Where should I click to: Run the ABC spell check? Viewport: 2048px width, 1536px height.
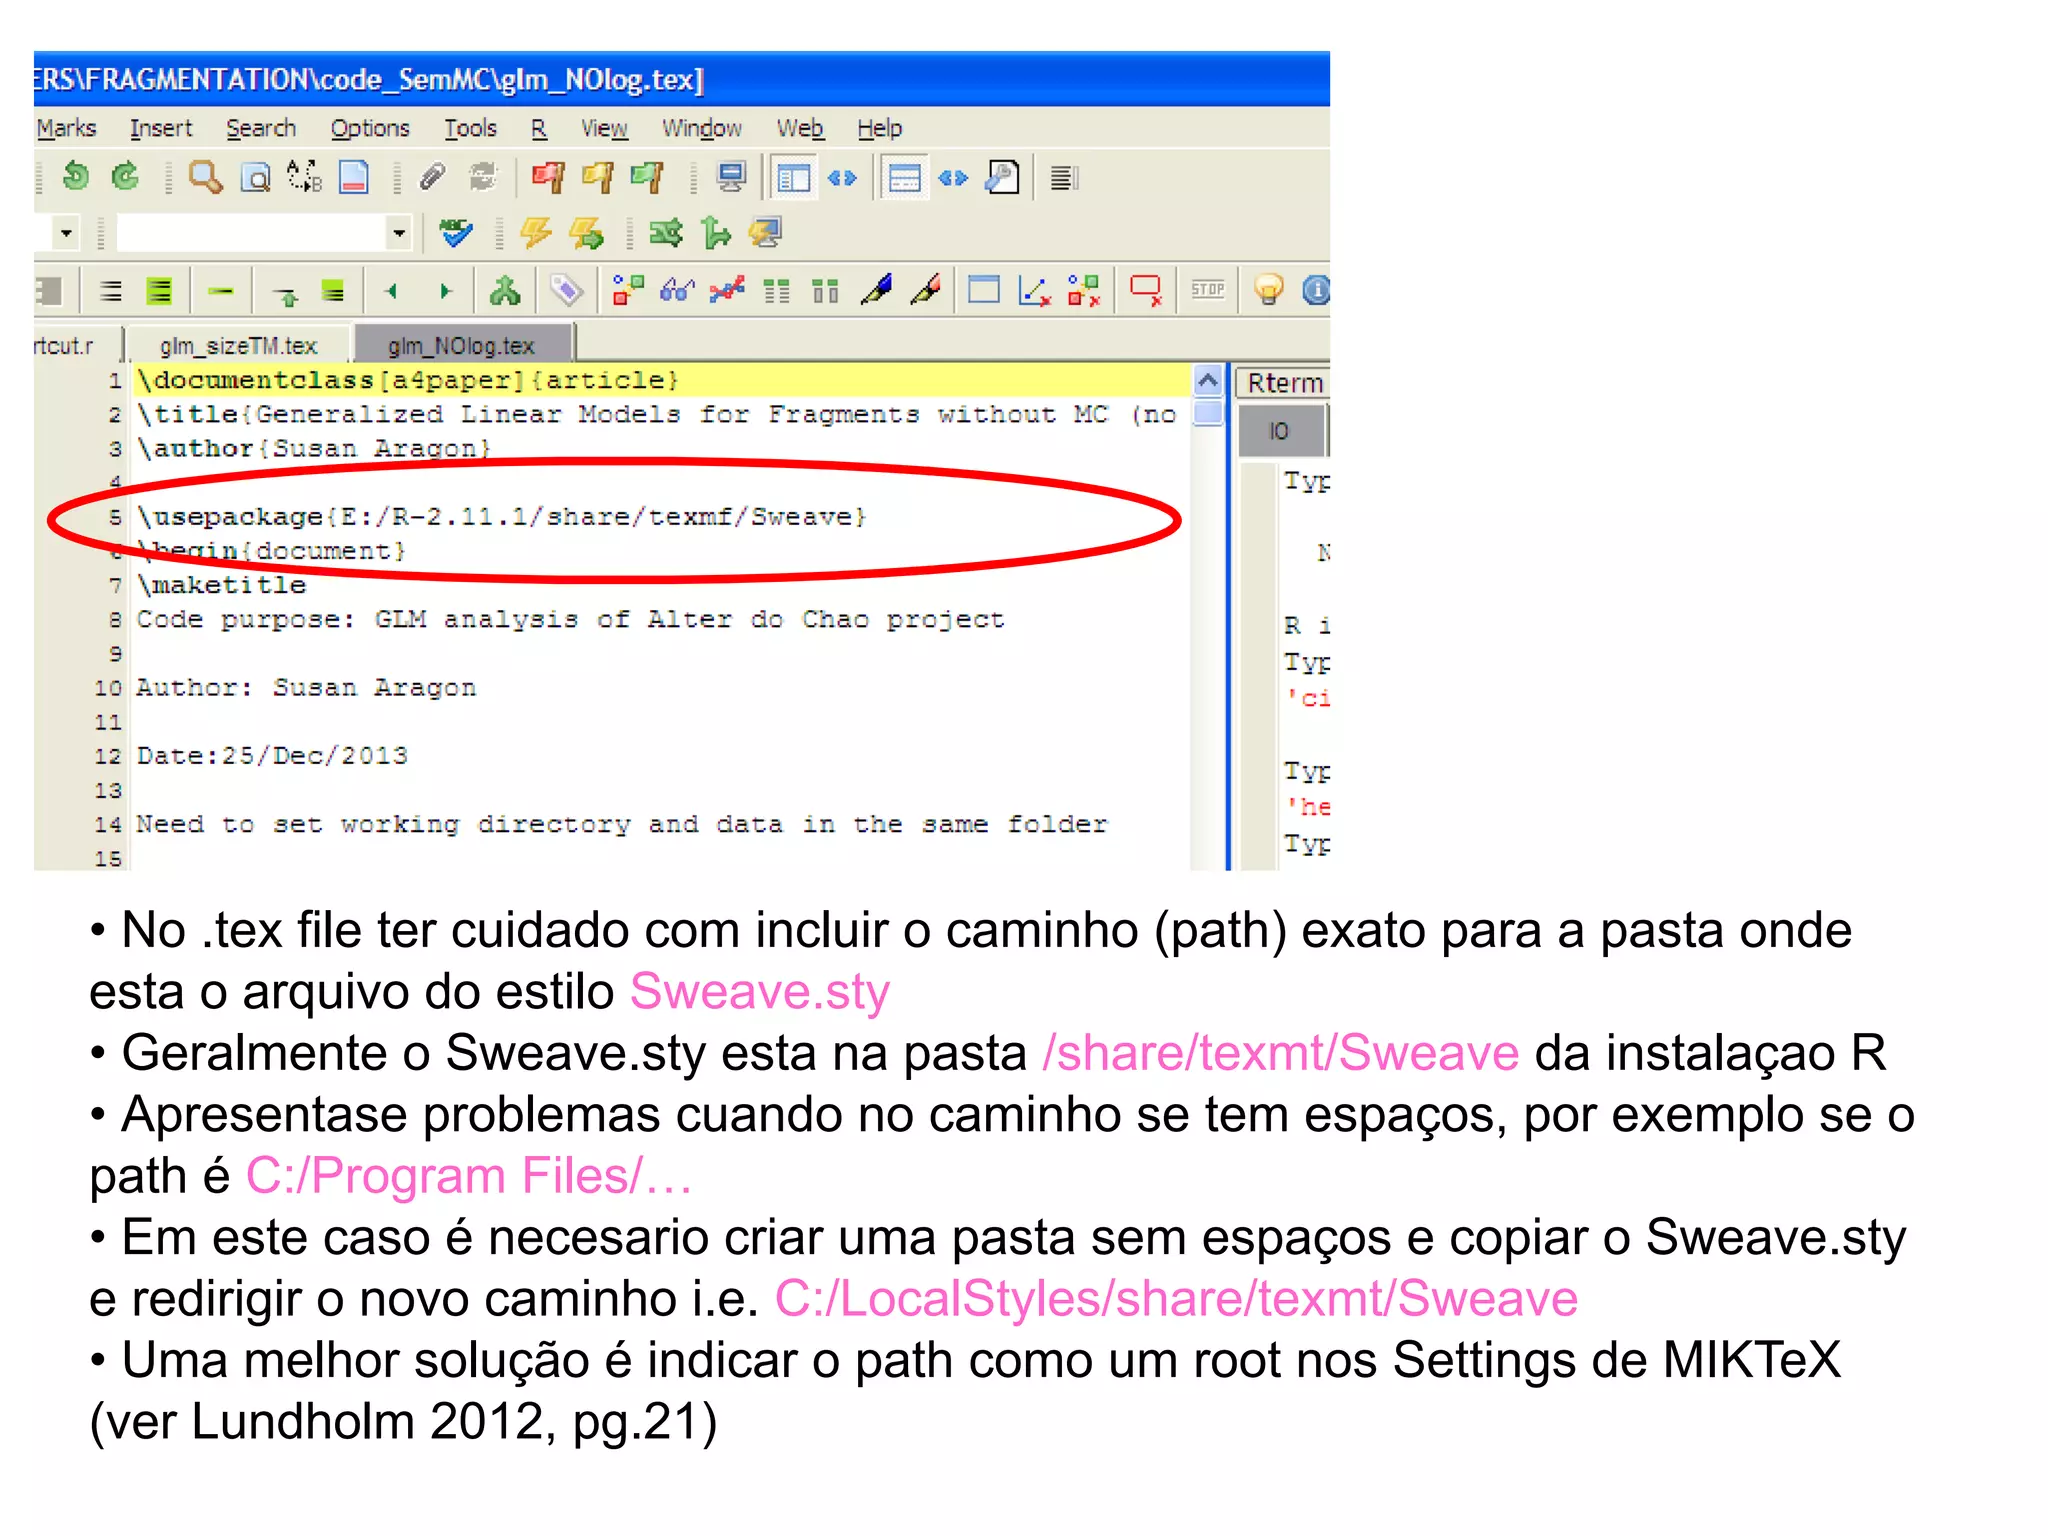[x=456, y=234]
